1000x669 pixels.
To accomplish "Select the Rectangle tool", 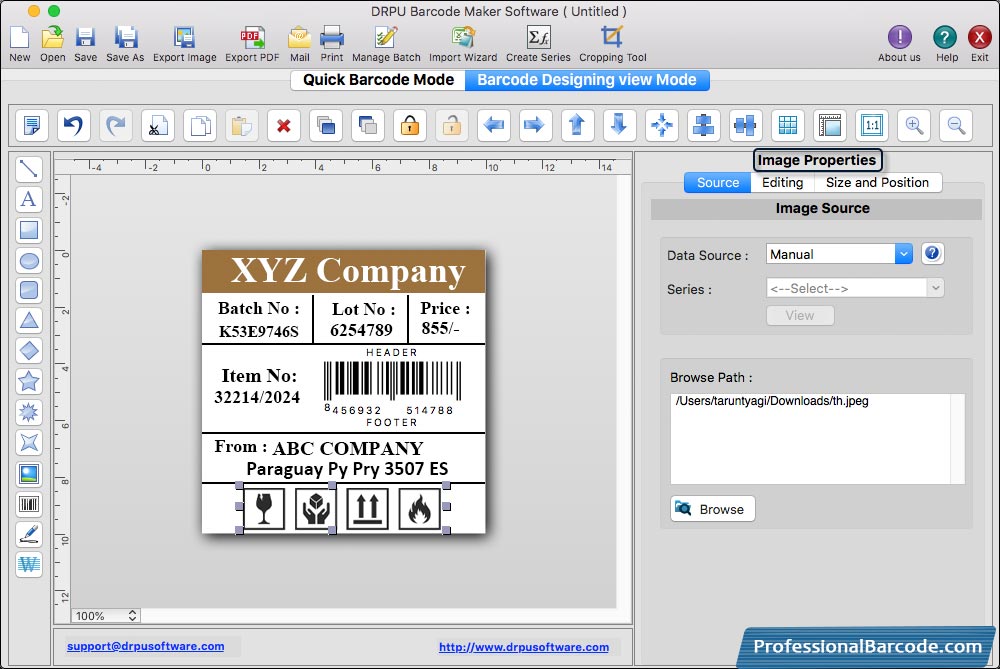I will click(x=29, y=230).
